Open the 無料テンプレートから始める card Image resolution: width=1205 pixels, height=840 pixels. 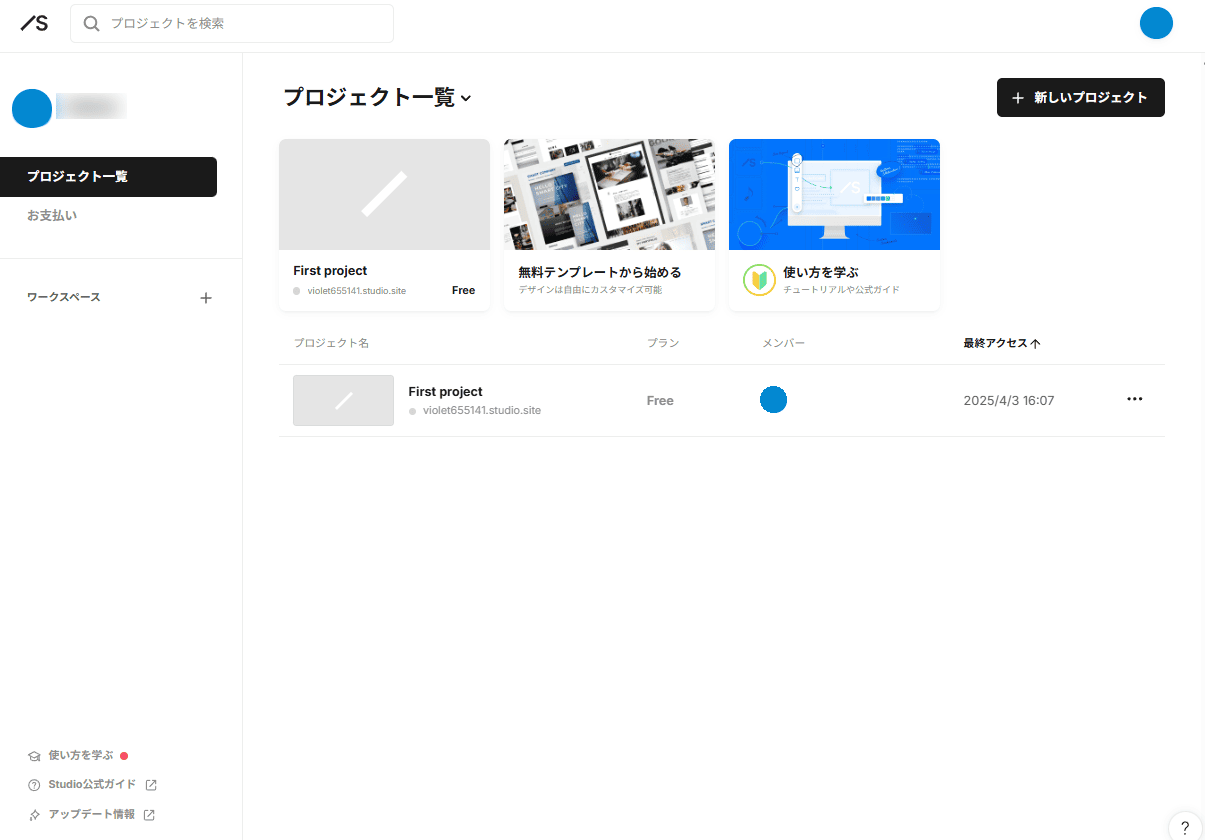point(609,225)
